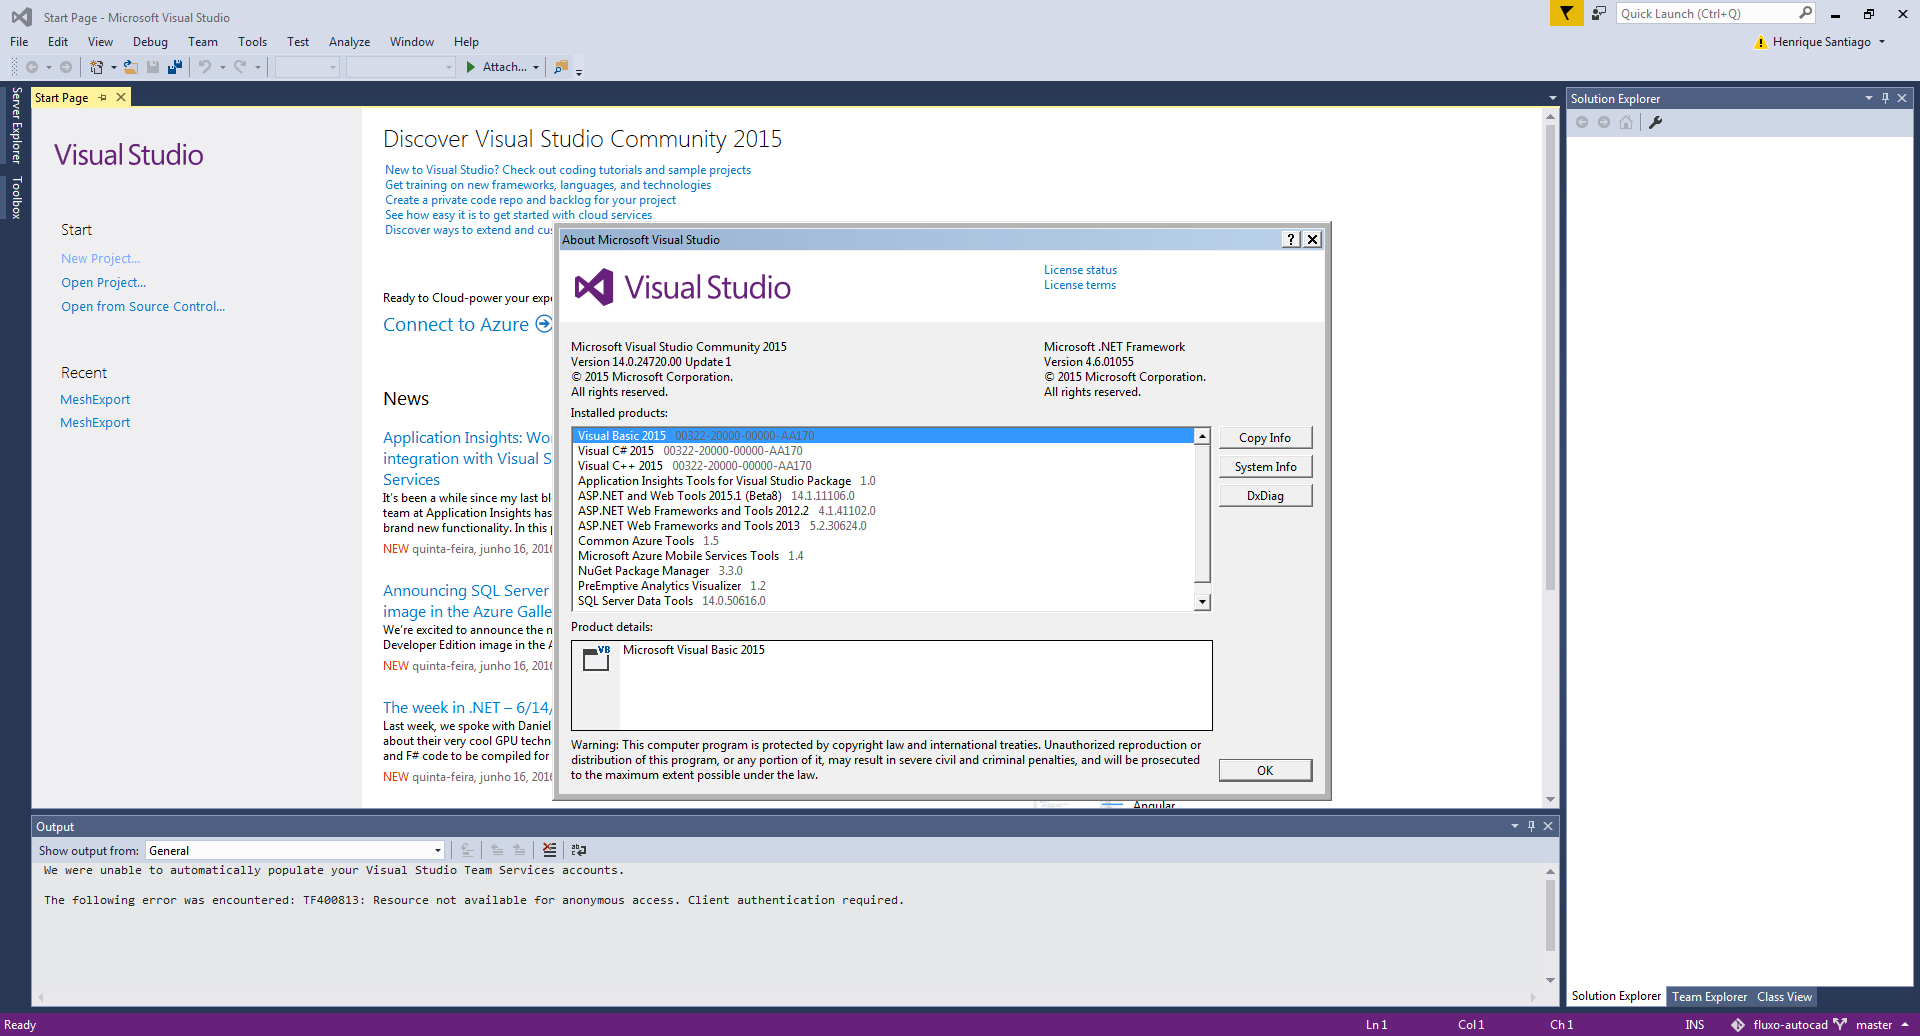This screenshot has height=1036, width=1920.
Task: Click the Save toolbar icon
Action: click(x=153, y=67)
